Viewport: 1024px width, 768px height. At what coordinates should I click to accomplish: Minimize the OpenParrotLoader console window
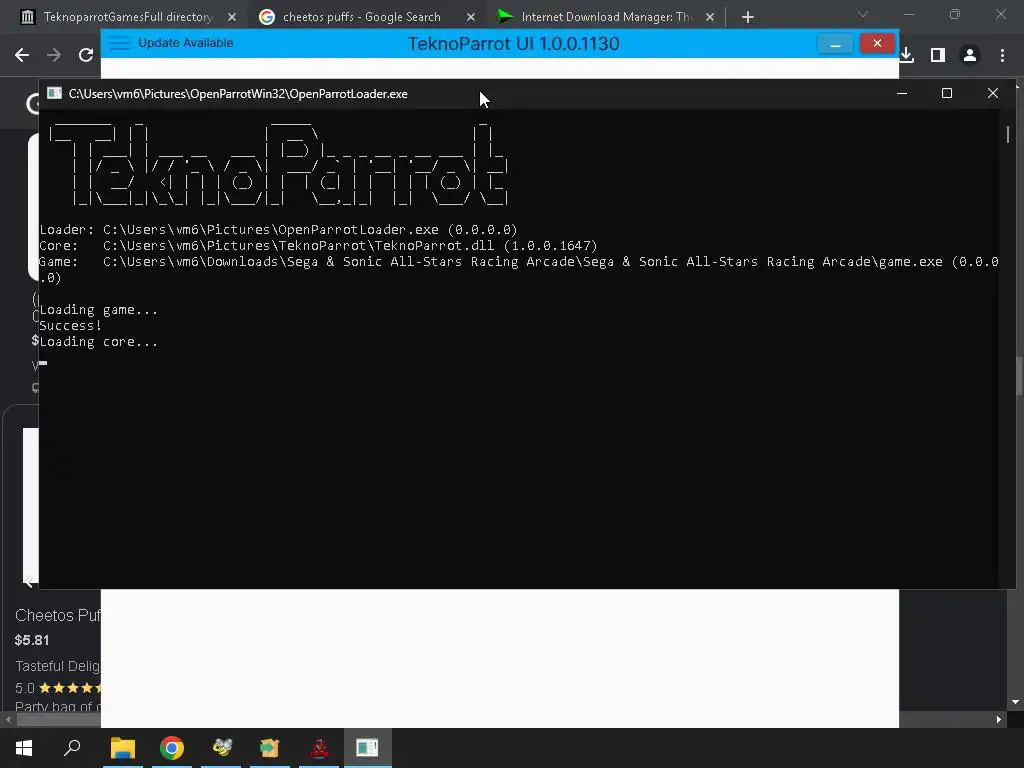[902, 93]
